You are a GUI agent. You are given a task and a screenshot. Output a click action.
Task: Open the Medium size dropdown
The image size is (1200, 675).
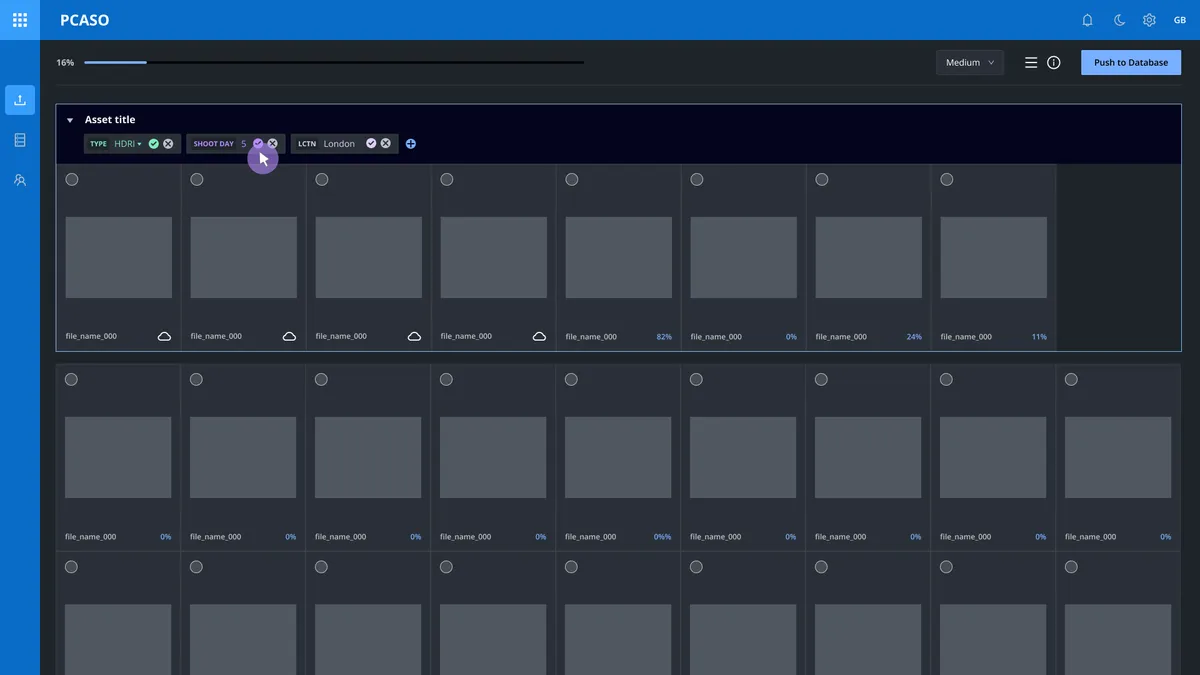coord(969,63)
